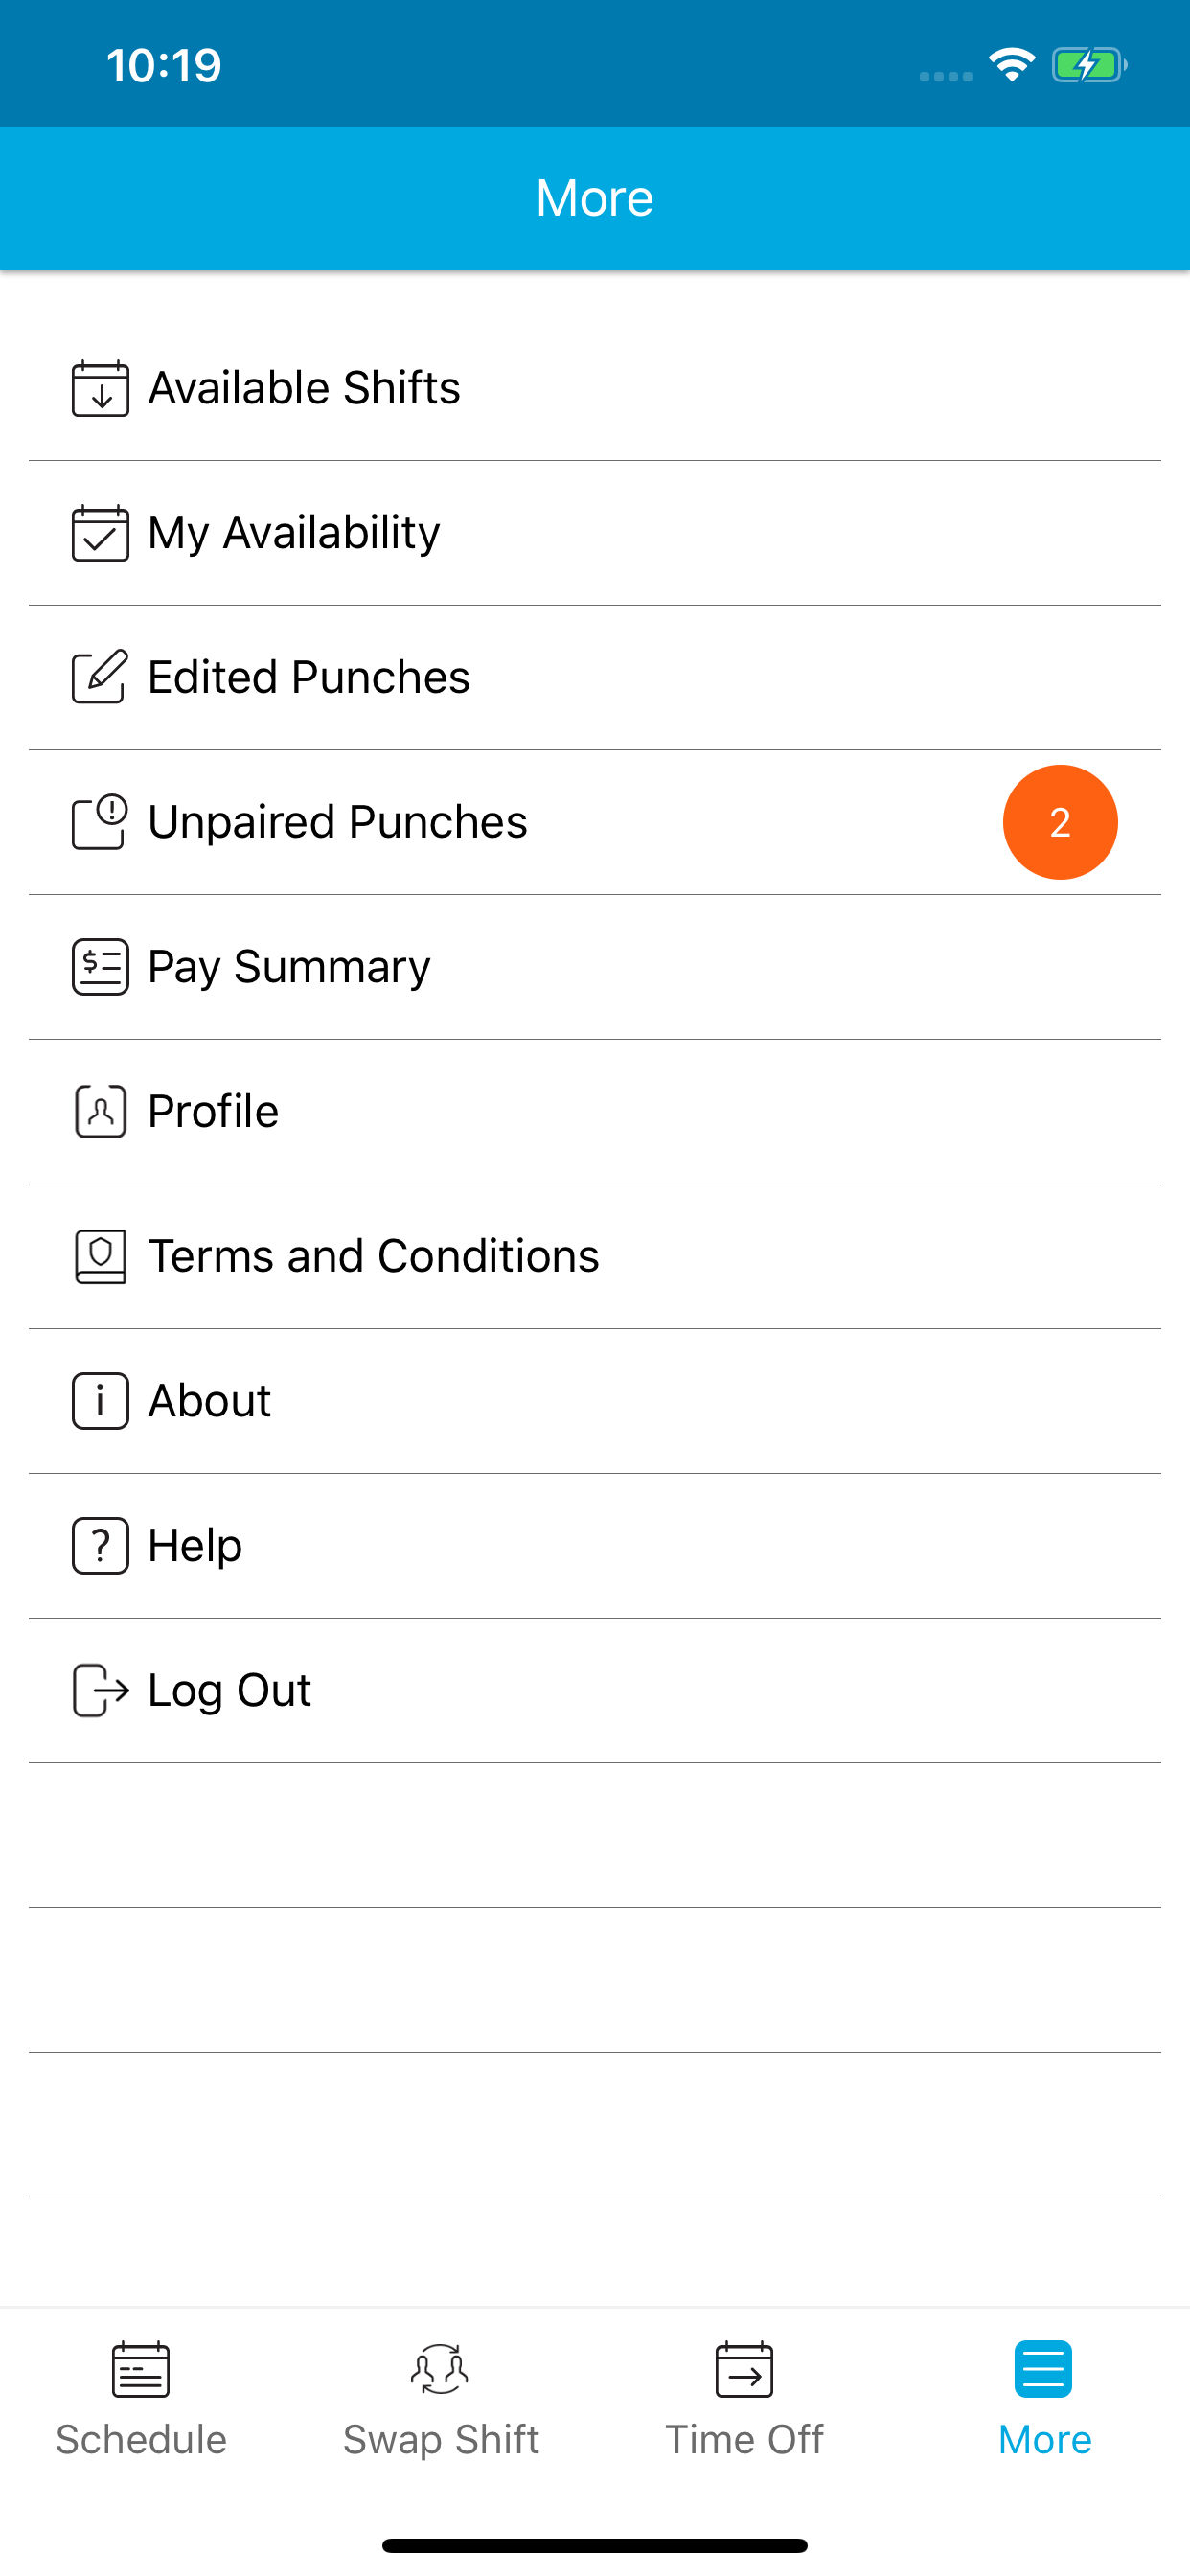The height and width of the screenshot is (2576, 1190).
Task: Tap the battery indicator in status bar
Action: click(x=1088, y=66)
